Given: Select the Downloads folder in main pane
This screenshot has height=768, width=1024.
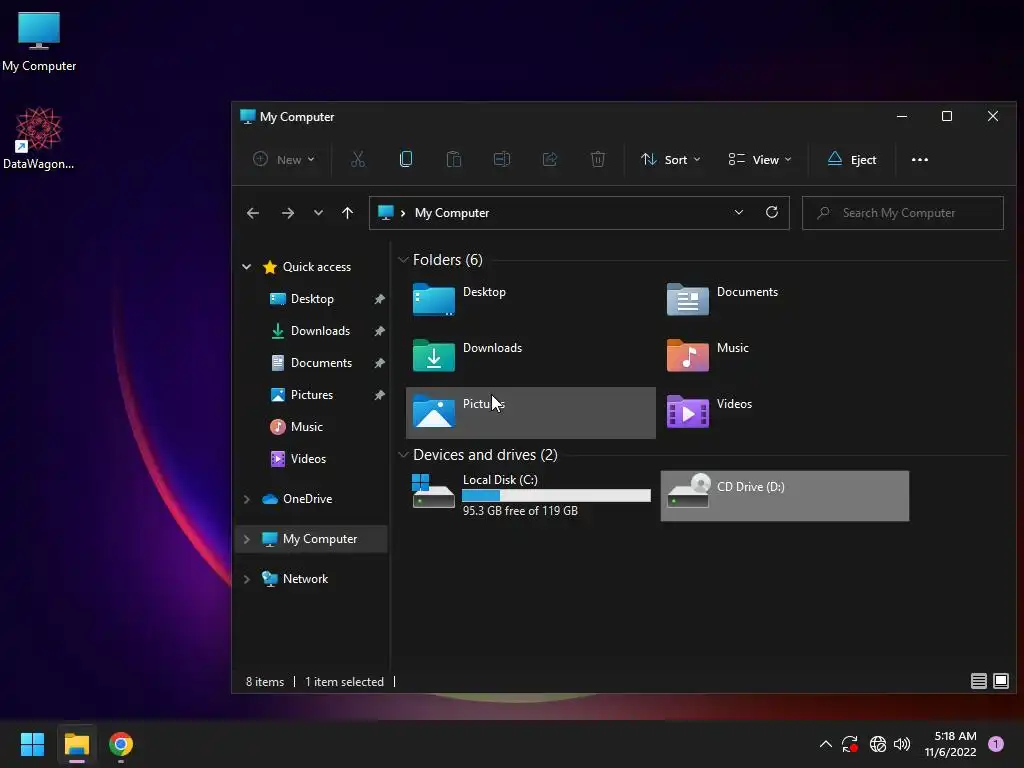Looking at the screenshot, I should point(530,357).
